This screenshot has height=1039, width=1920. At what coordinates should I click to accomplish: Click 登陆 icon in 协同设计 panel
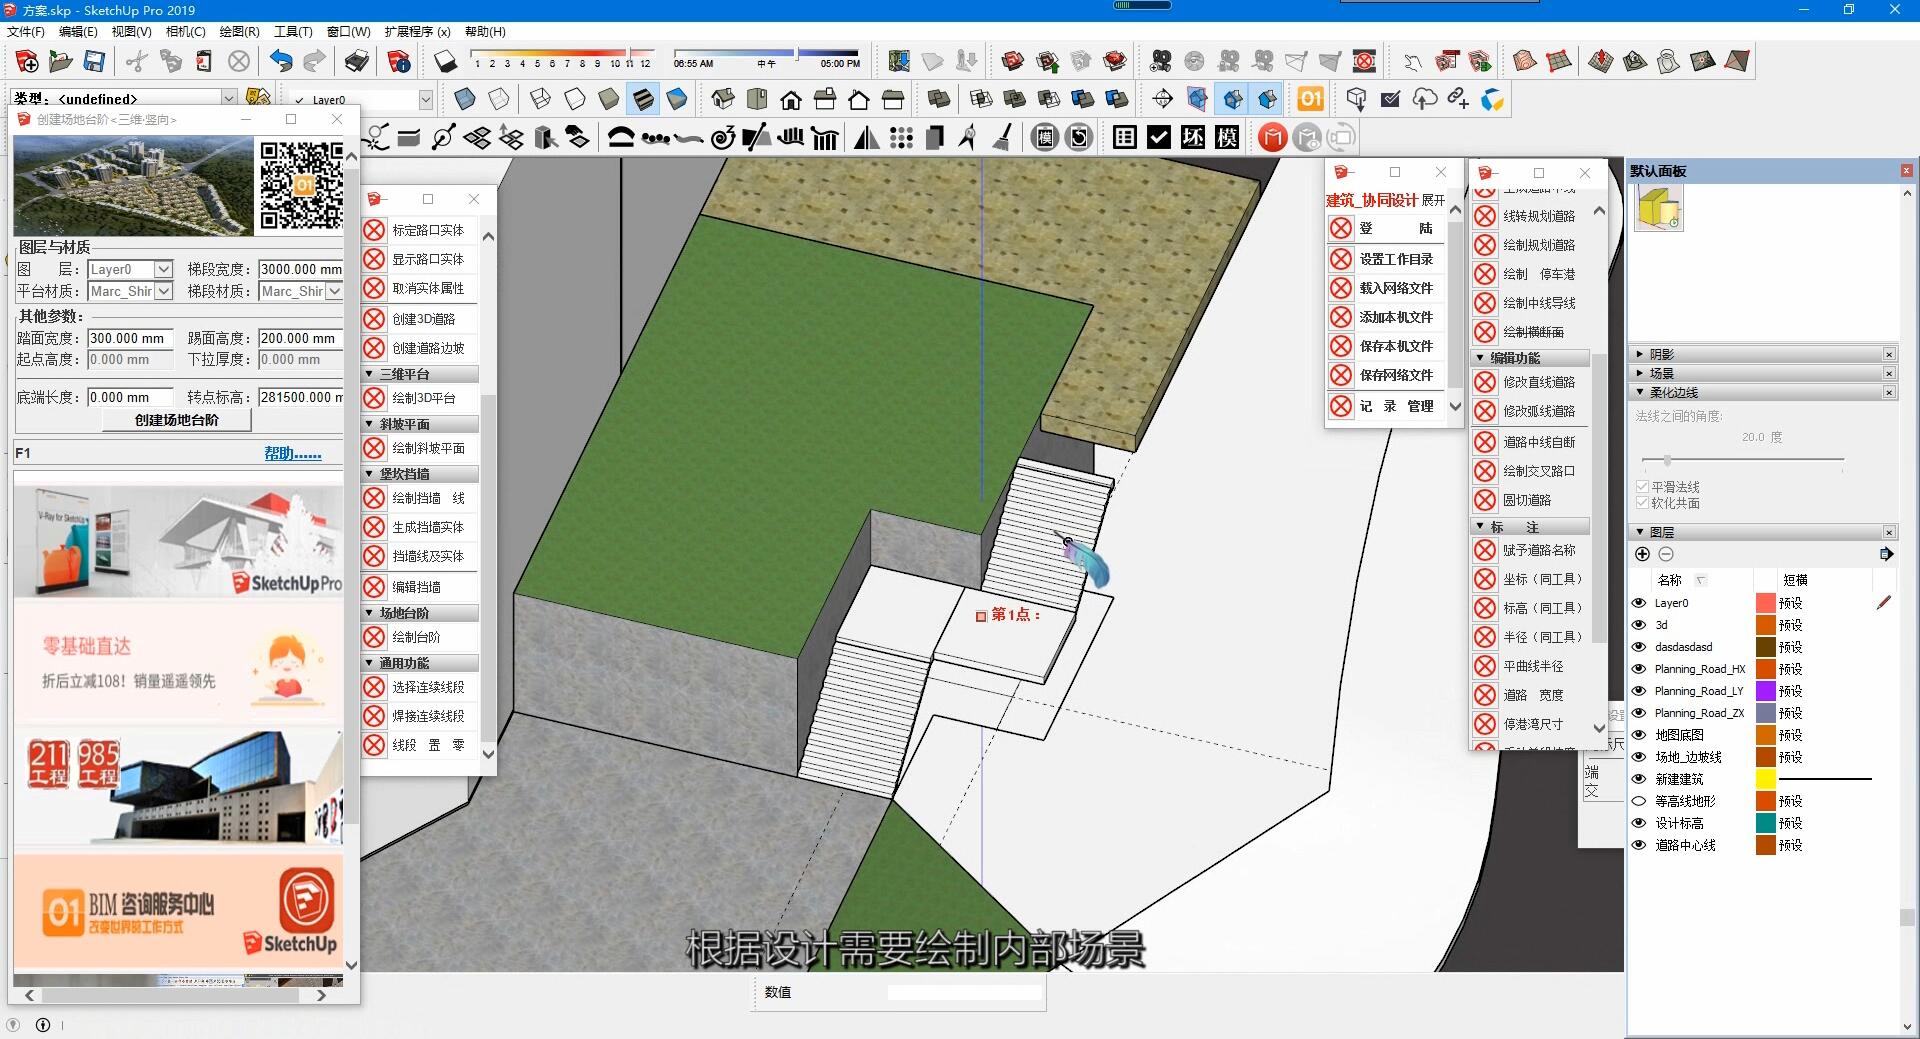(x=1341, y=229)
